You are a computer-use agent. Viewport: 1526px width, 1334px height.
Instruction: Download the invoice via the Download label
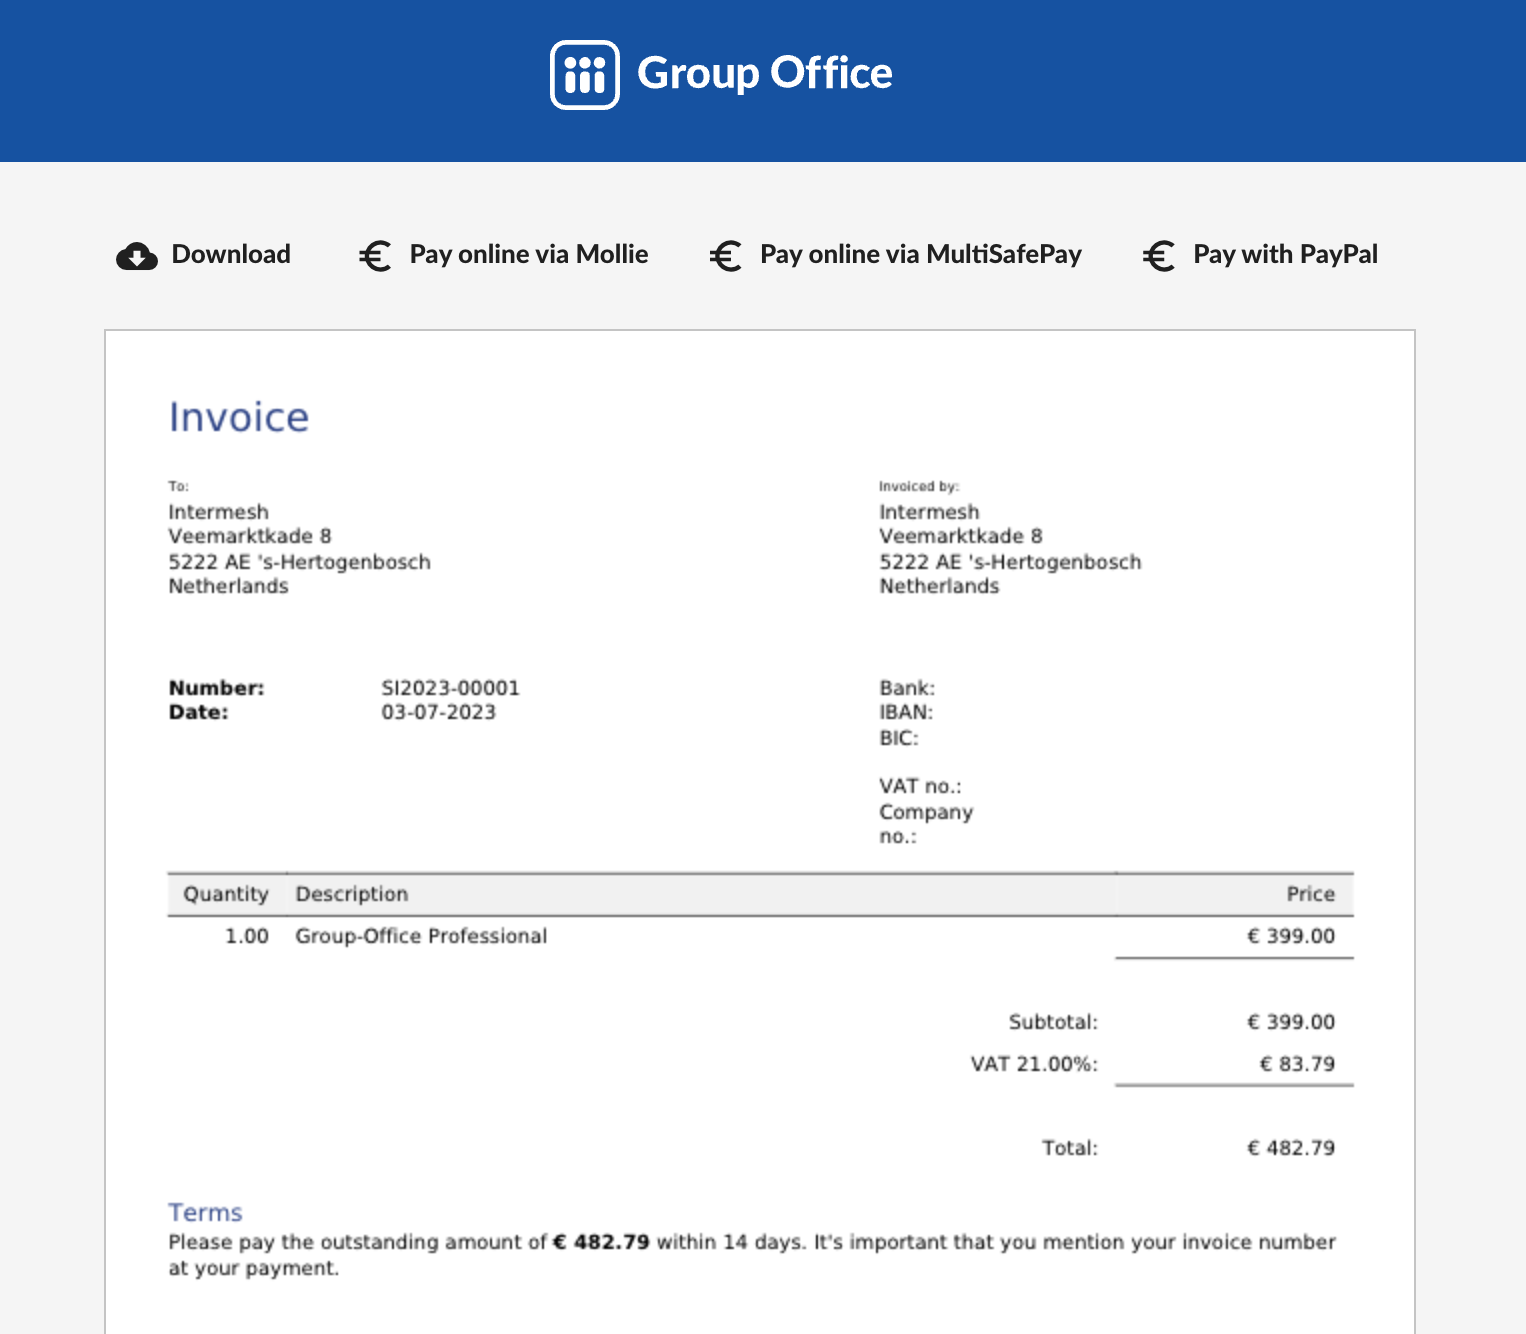pyautogui.click(x=231, y=254)
